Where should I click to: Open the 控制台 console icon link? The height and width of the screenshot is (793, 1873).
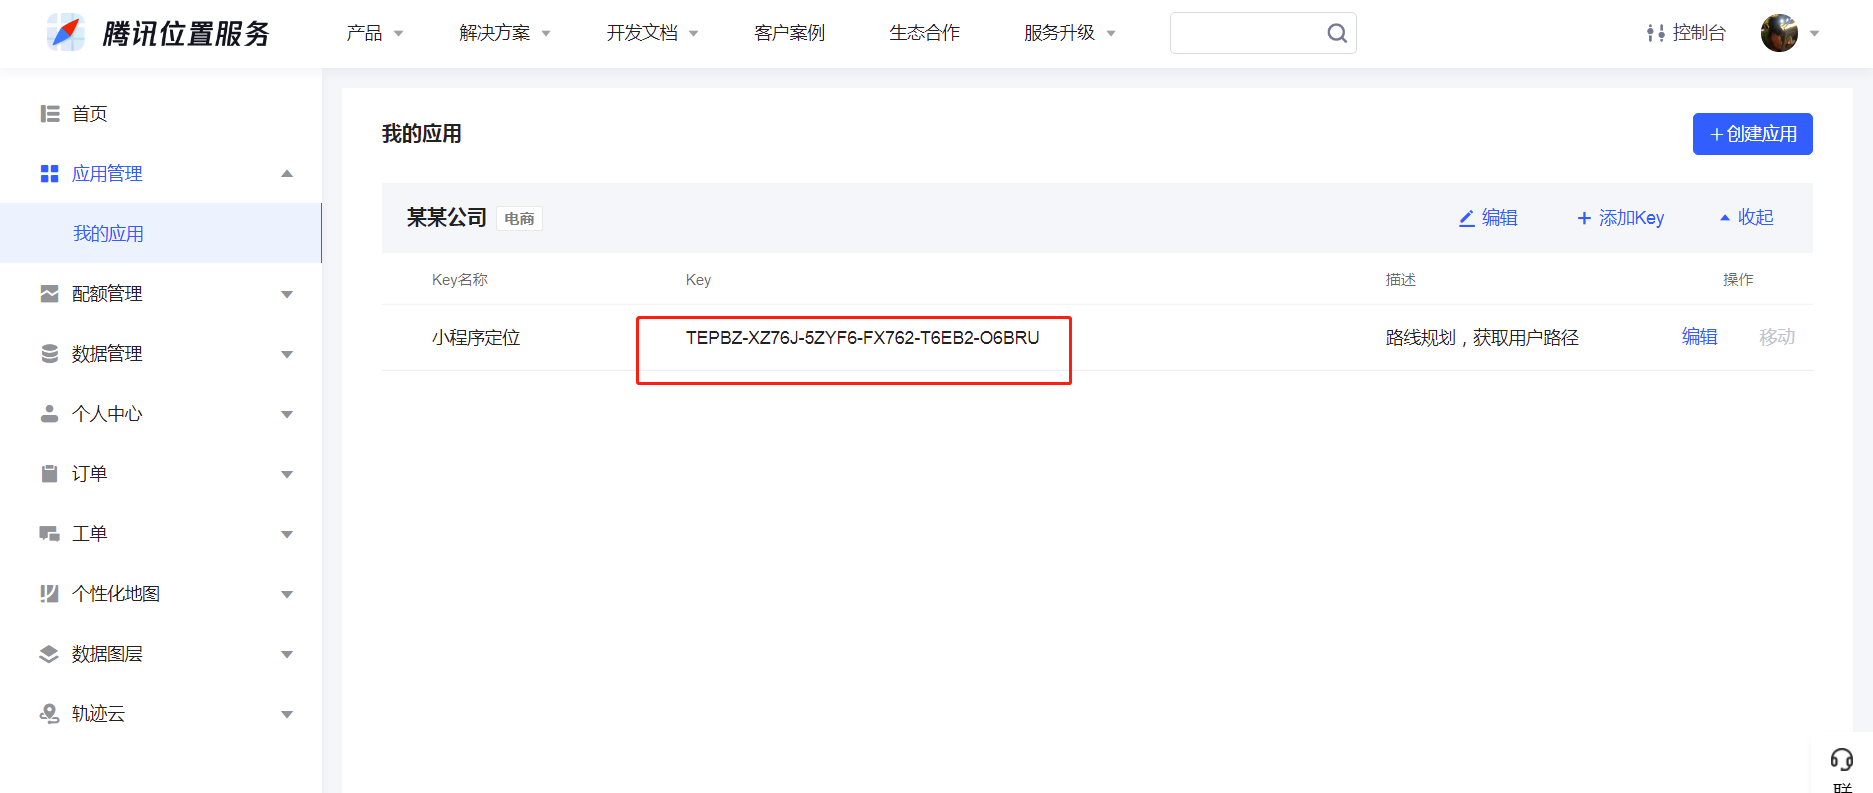[x=1655, y=33]
